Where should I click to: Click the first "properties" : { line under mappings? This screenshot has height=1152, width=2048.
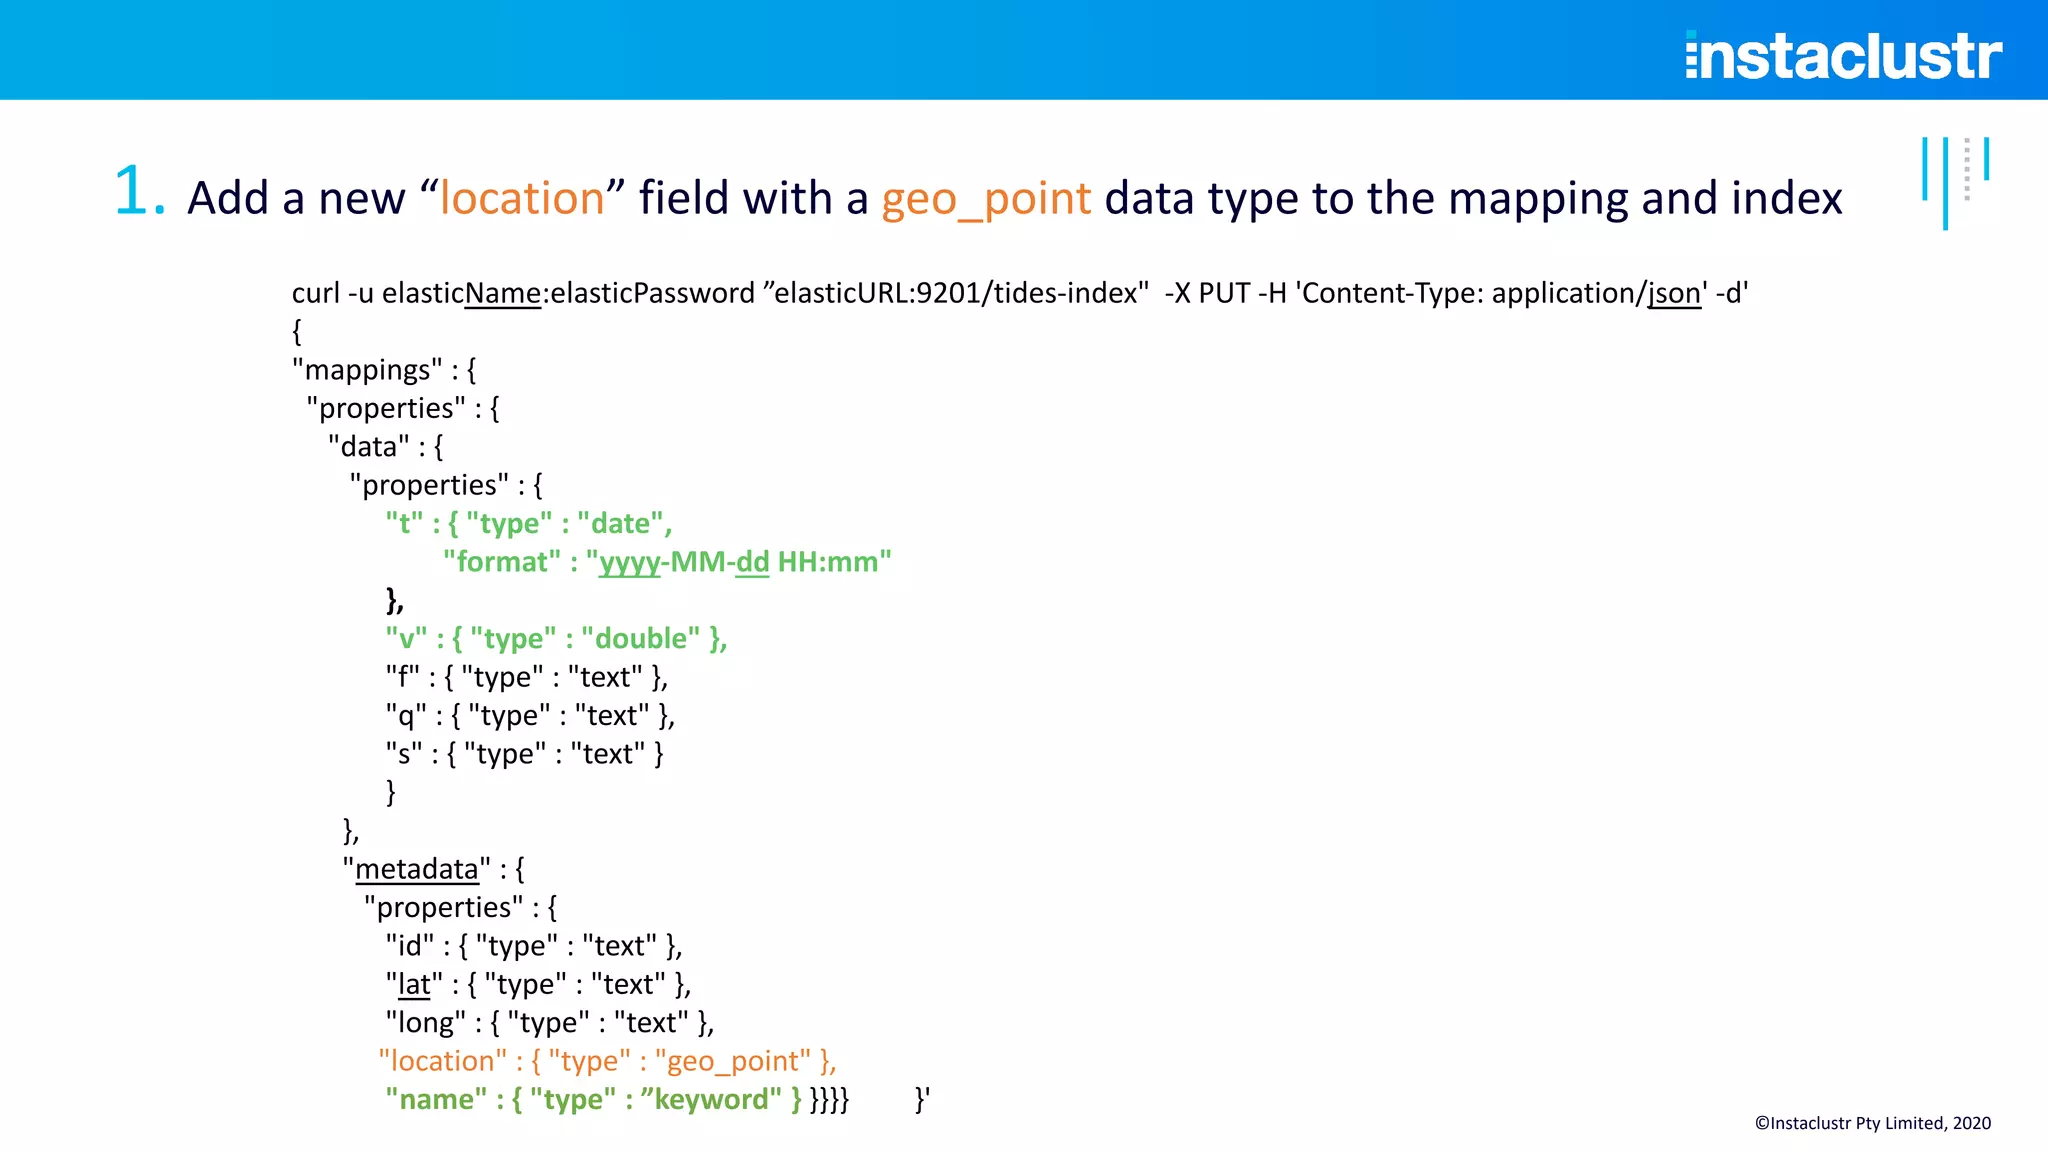pos(403,408)
